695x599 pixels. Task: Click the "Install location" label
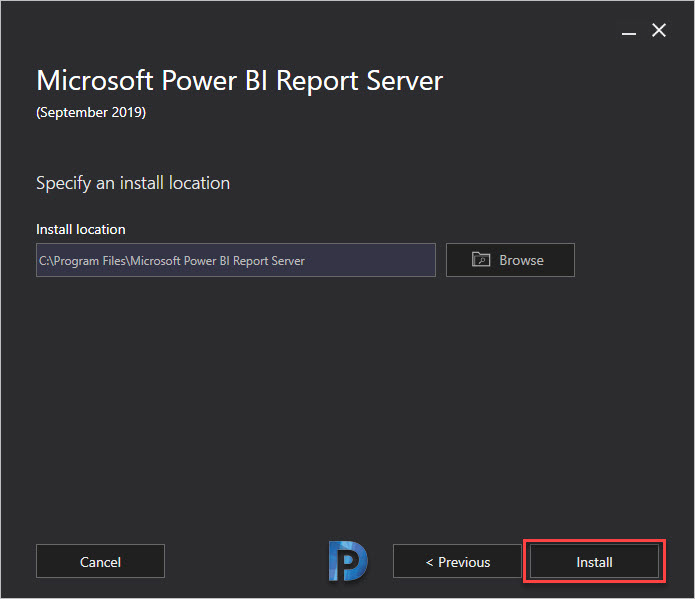pyautogui.click(x=81, y=229)
